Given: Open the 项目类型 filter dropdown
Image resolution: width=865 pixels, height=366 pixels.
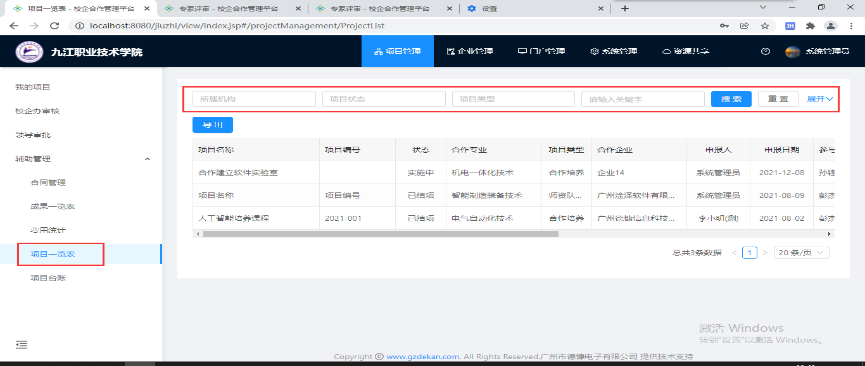Looking at the screenshot, I should point(514,99).
